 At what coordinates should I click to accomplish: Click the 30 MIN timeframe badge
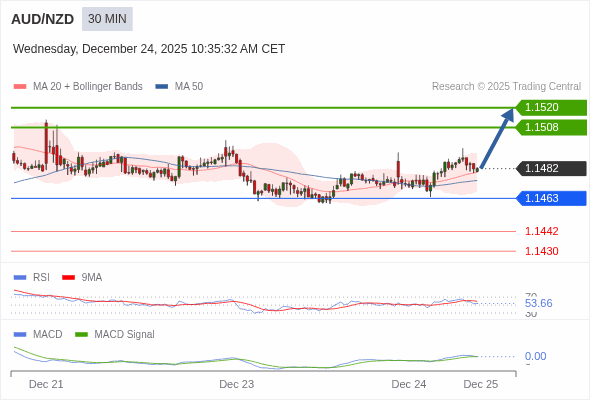pos(107,19)
